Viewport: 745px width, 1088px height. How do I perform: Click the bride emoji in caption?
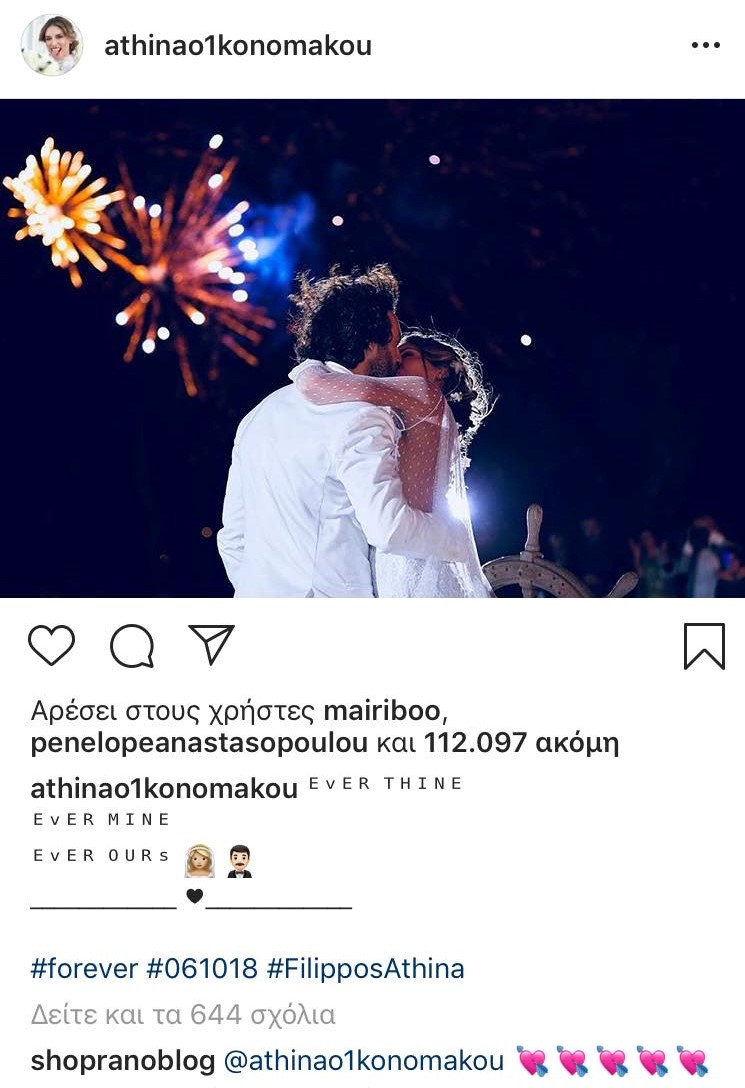point(200,860)
